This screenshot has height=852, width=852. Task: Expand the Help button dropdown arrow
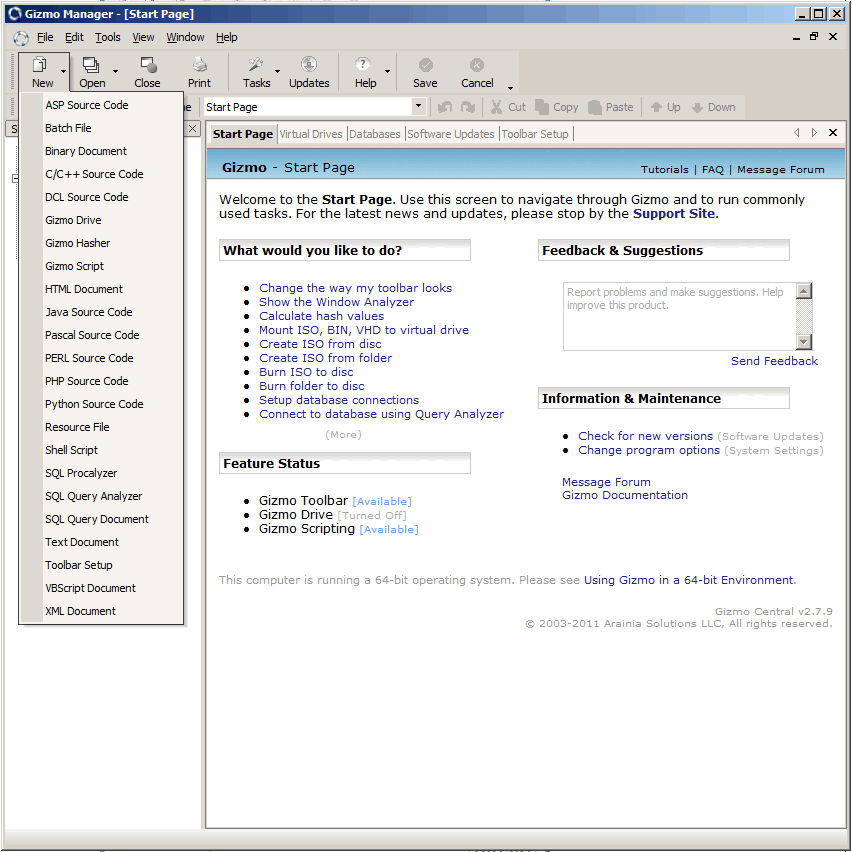click(x=387, y=72)
